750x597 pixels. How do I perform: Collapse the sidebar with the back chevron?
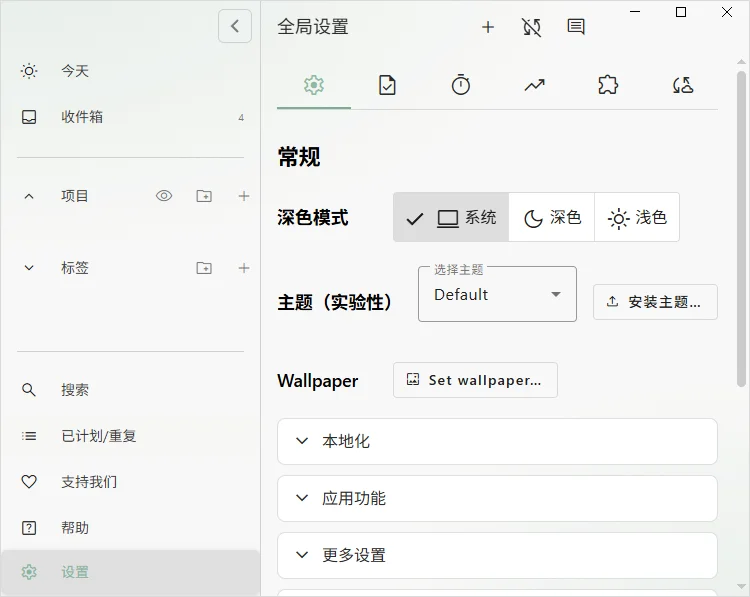pos(235,26)
